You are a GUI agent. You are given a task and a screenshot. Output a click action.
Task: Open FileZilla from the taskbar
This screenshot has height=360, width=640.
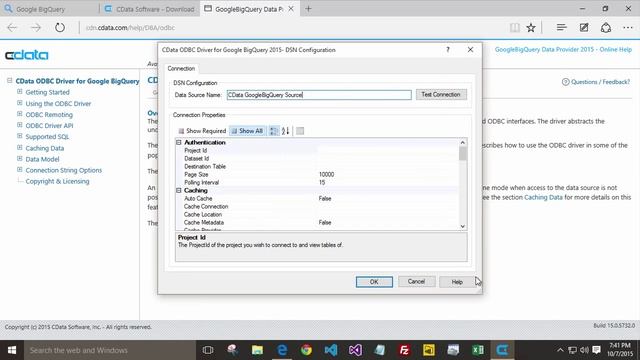point(404,350)
